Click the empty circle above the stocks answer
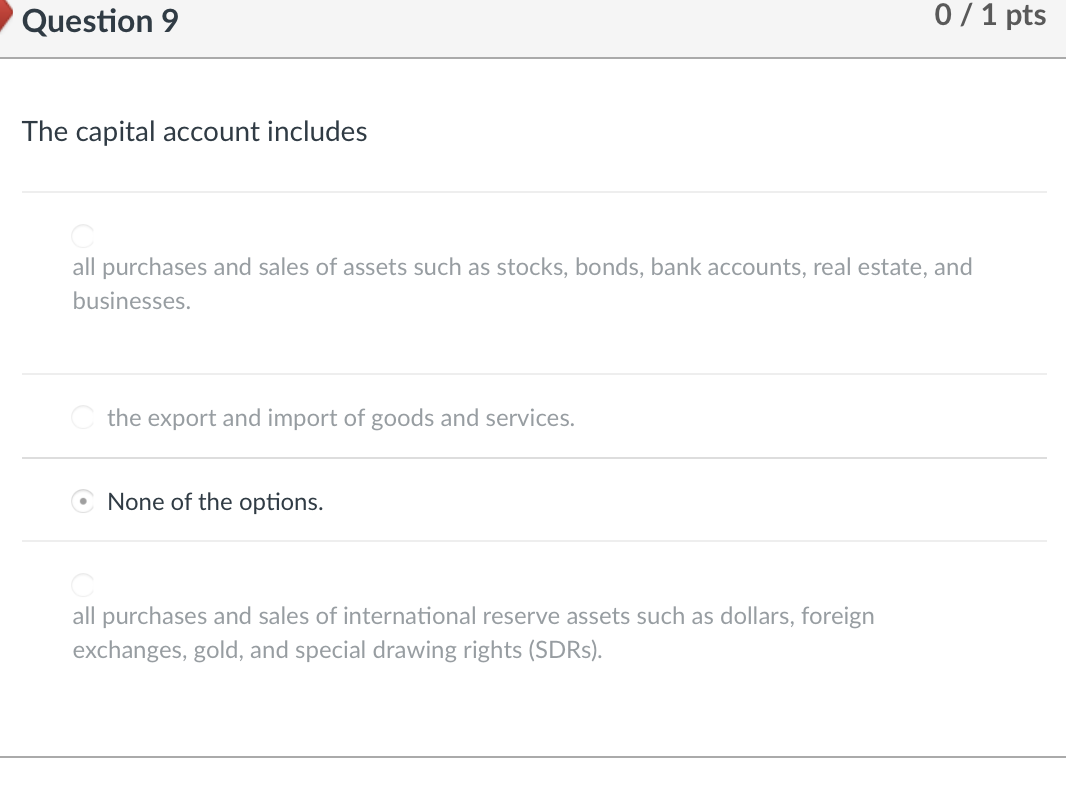 83,236
